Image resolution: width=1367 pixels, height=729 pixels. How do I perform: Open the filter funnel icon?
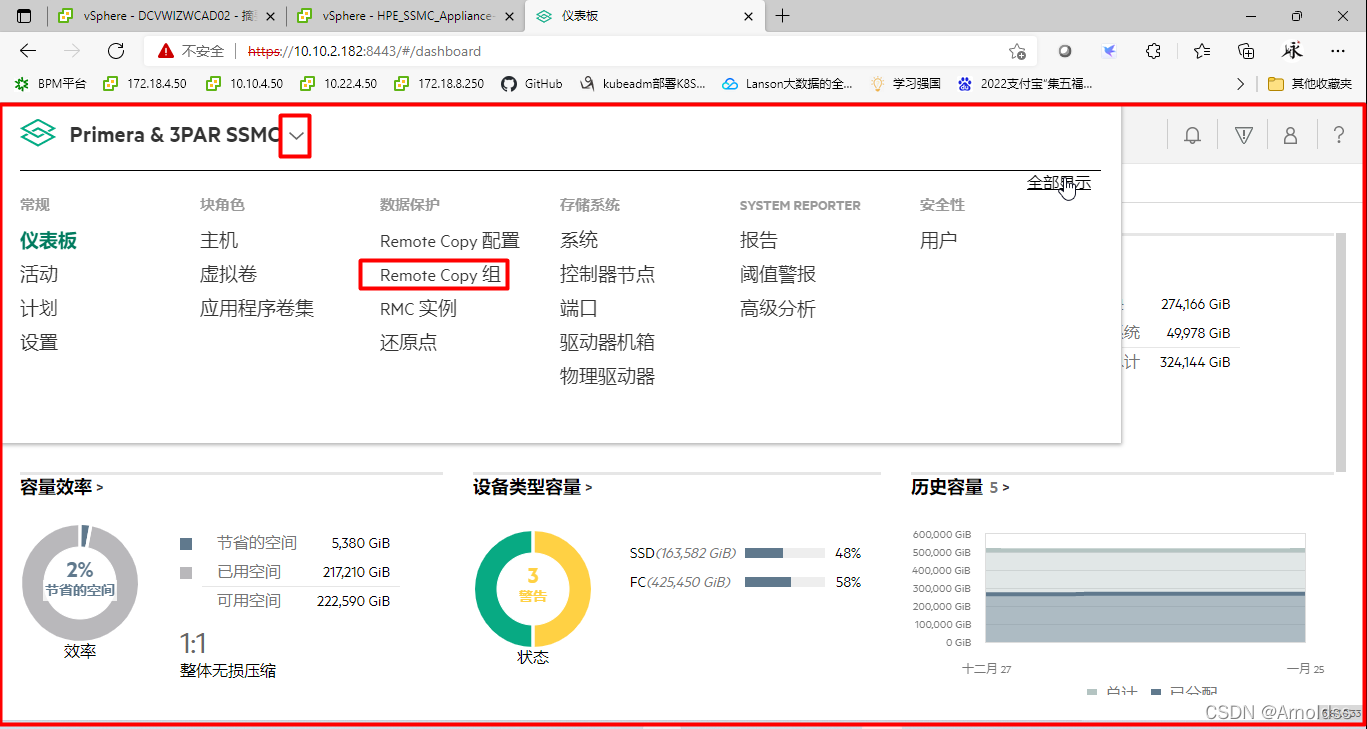point(1243,135)
